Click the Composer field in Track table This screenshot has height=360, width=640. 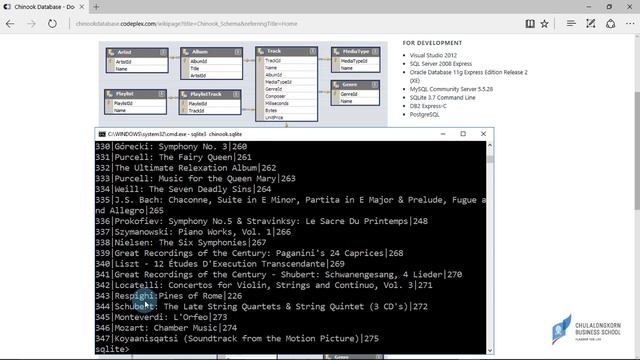[276, 96]
